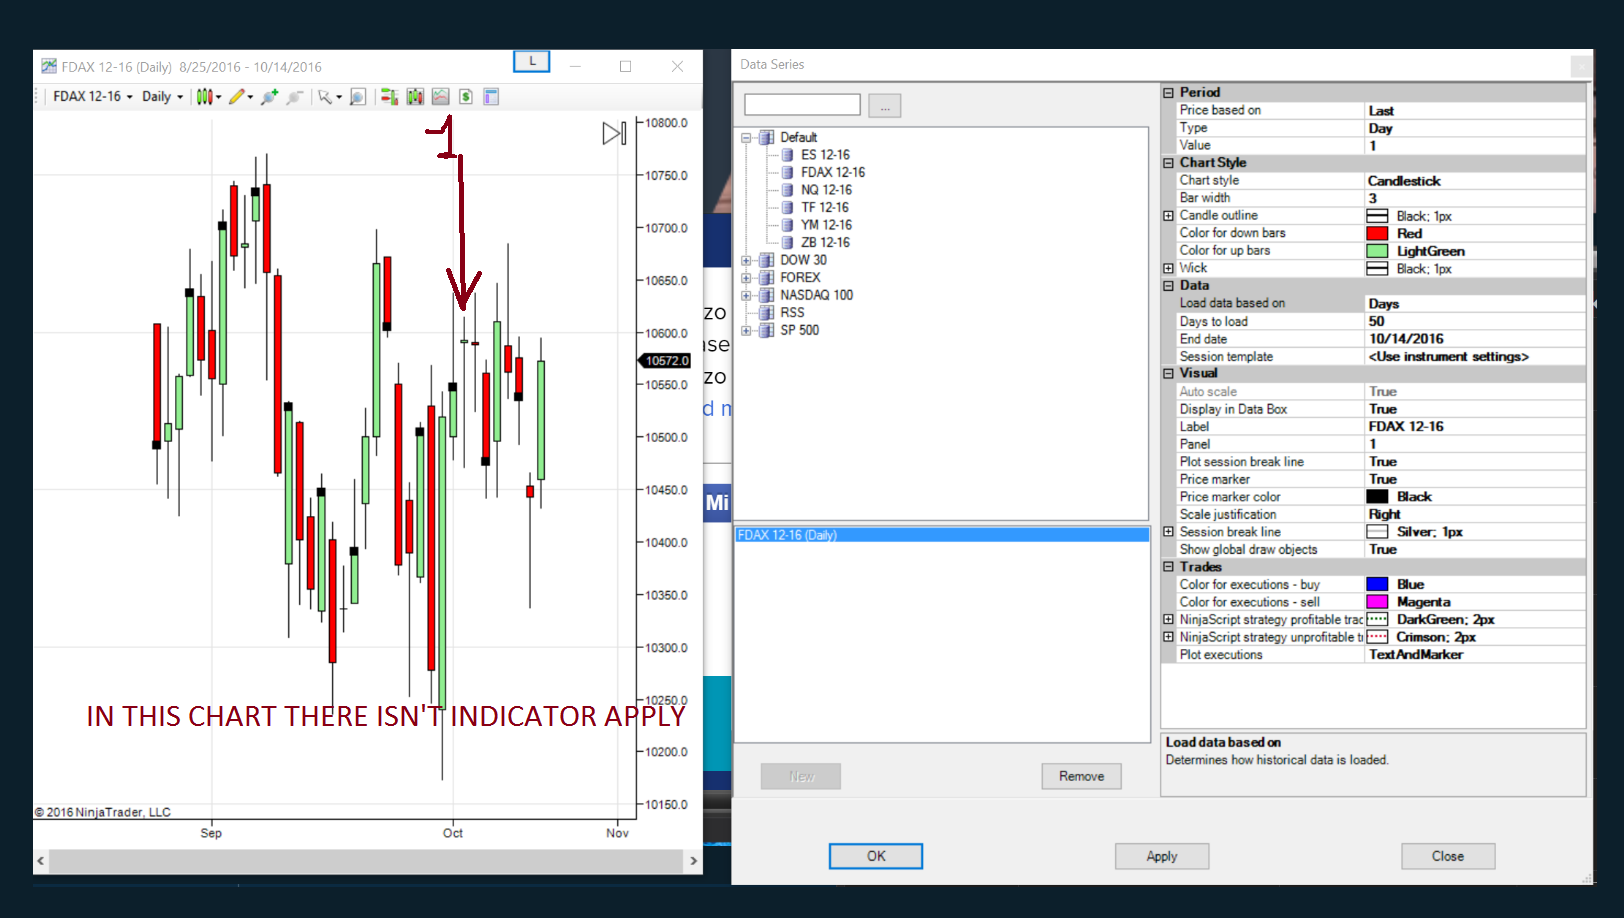Image resolution: width=1624 pixels, height=918 pixels.
Task: Click the Plot executions TextAndMarker value
Action: click(1475, 655)
